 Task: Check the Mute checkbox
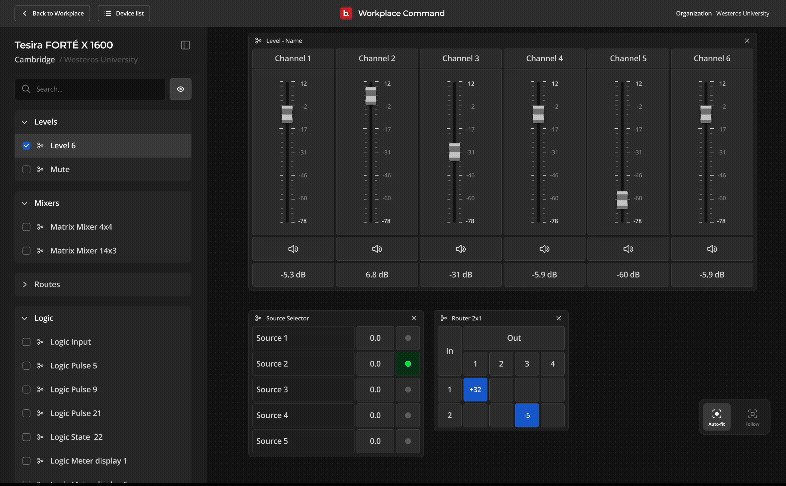27,169
